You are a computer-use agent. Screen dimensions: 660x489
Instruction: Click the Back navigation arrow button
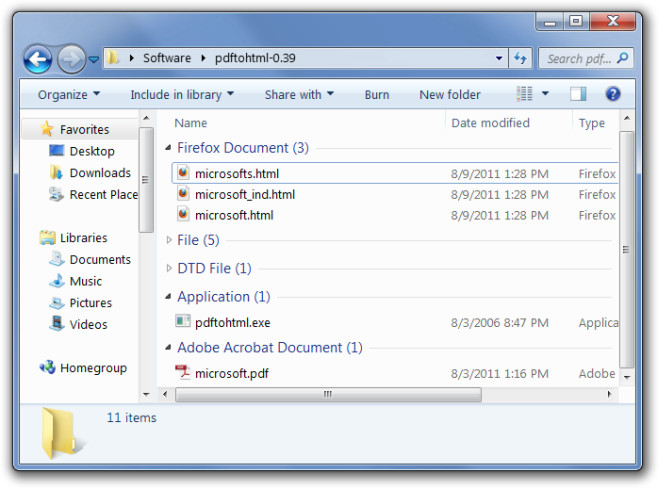click(38, 59)
